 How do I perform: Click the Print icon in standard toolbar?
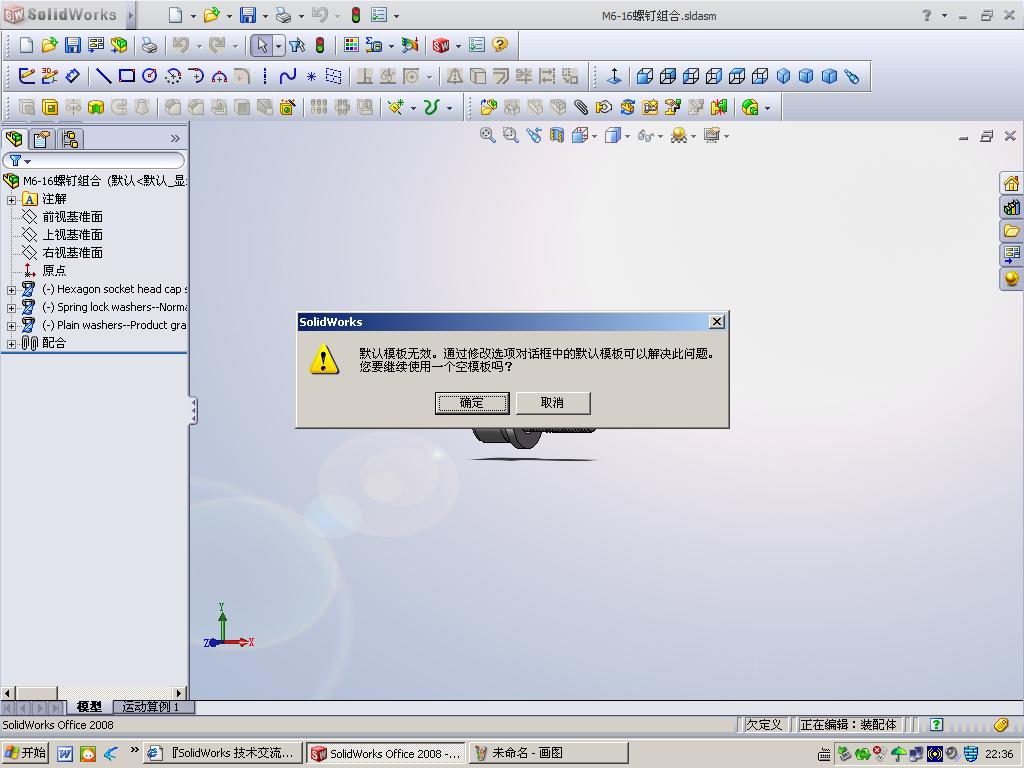(150, 45)
